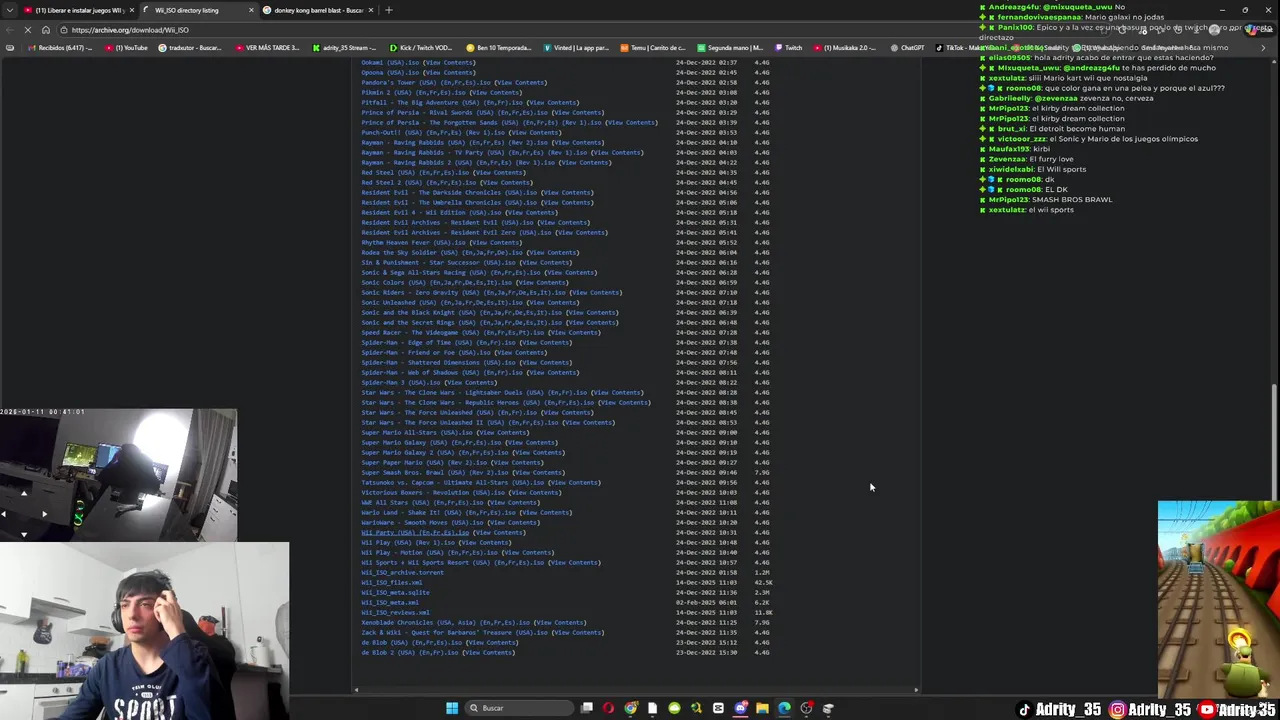Open Discord from the taskbar
This screenshot has width=1280, height=720.
[740, 708]
